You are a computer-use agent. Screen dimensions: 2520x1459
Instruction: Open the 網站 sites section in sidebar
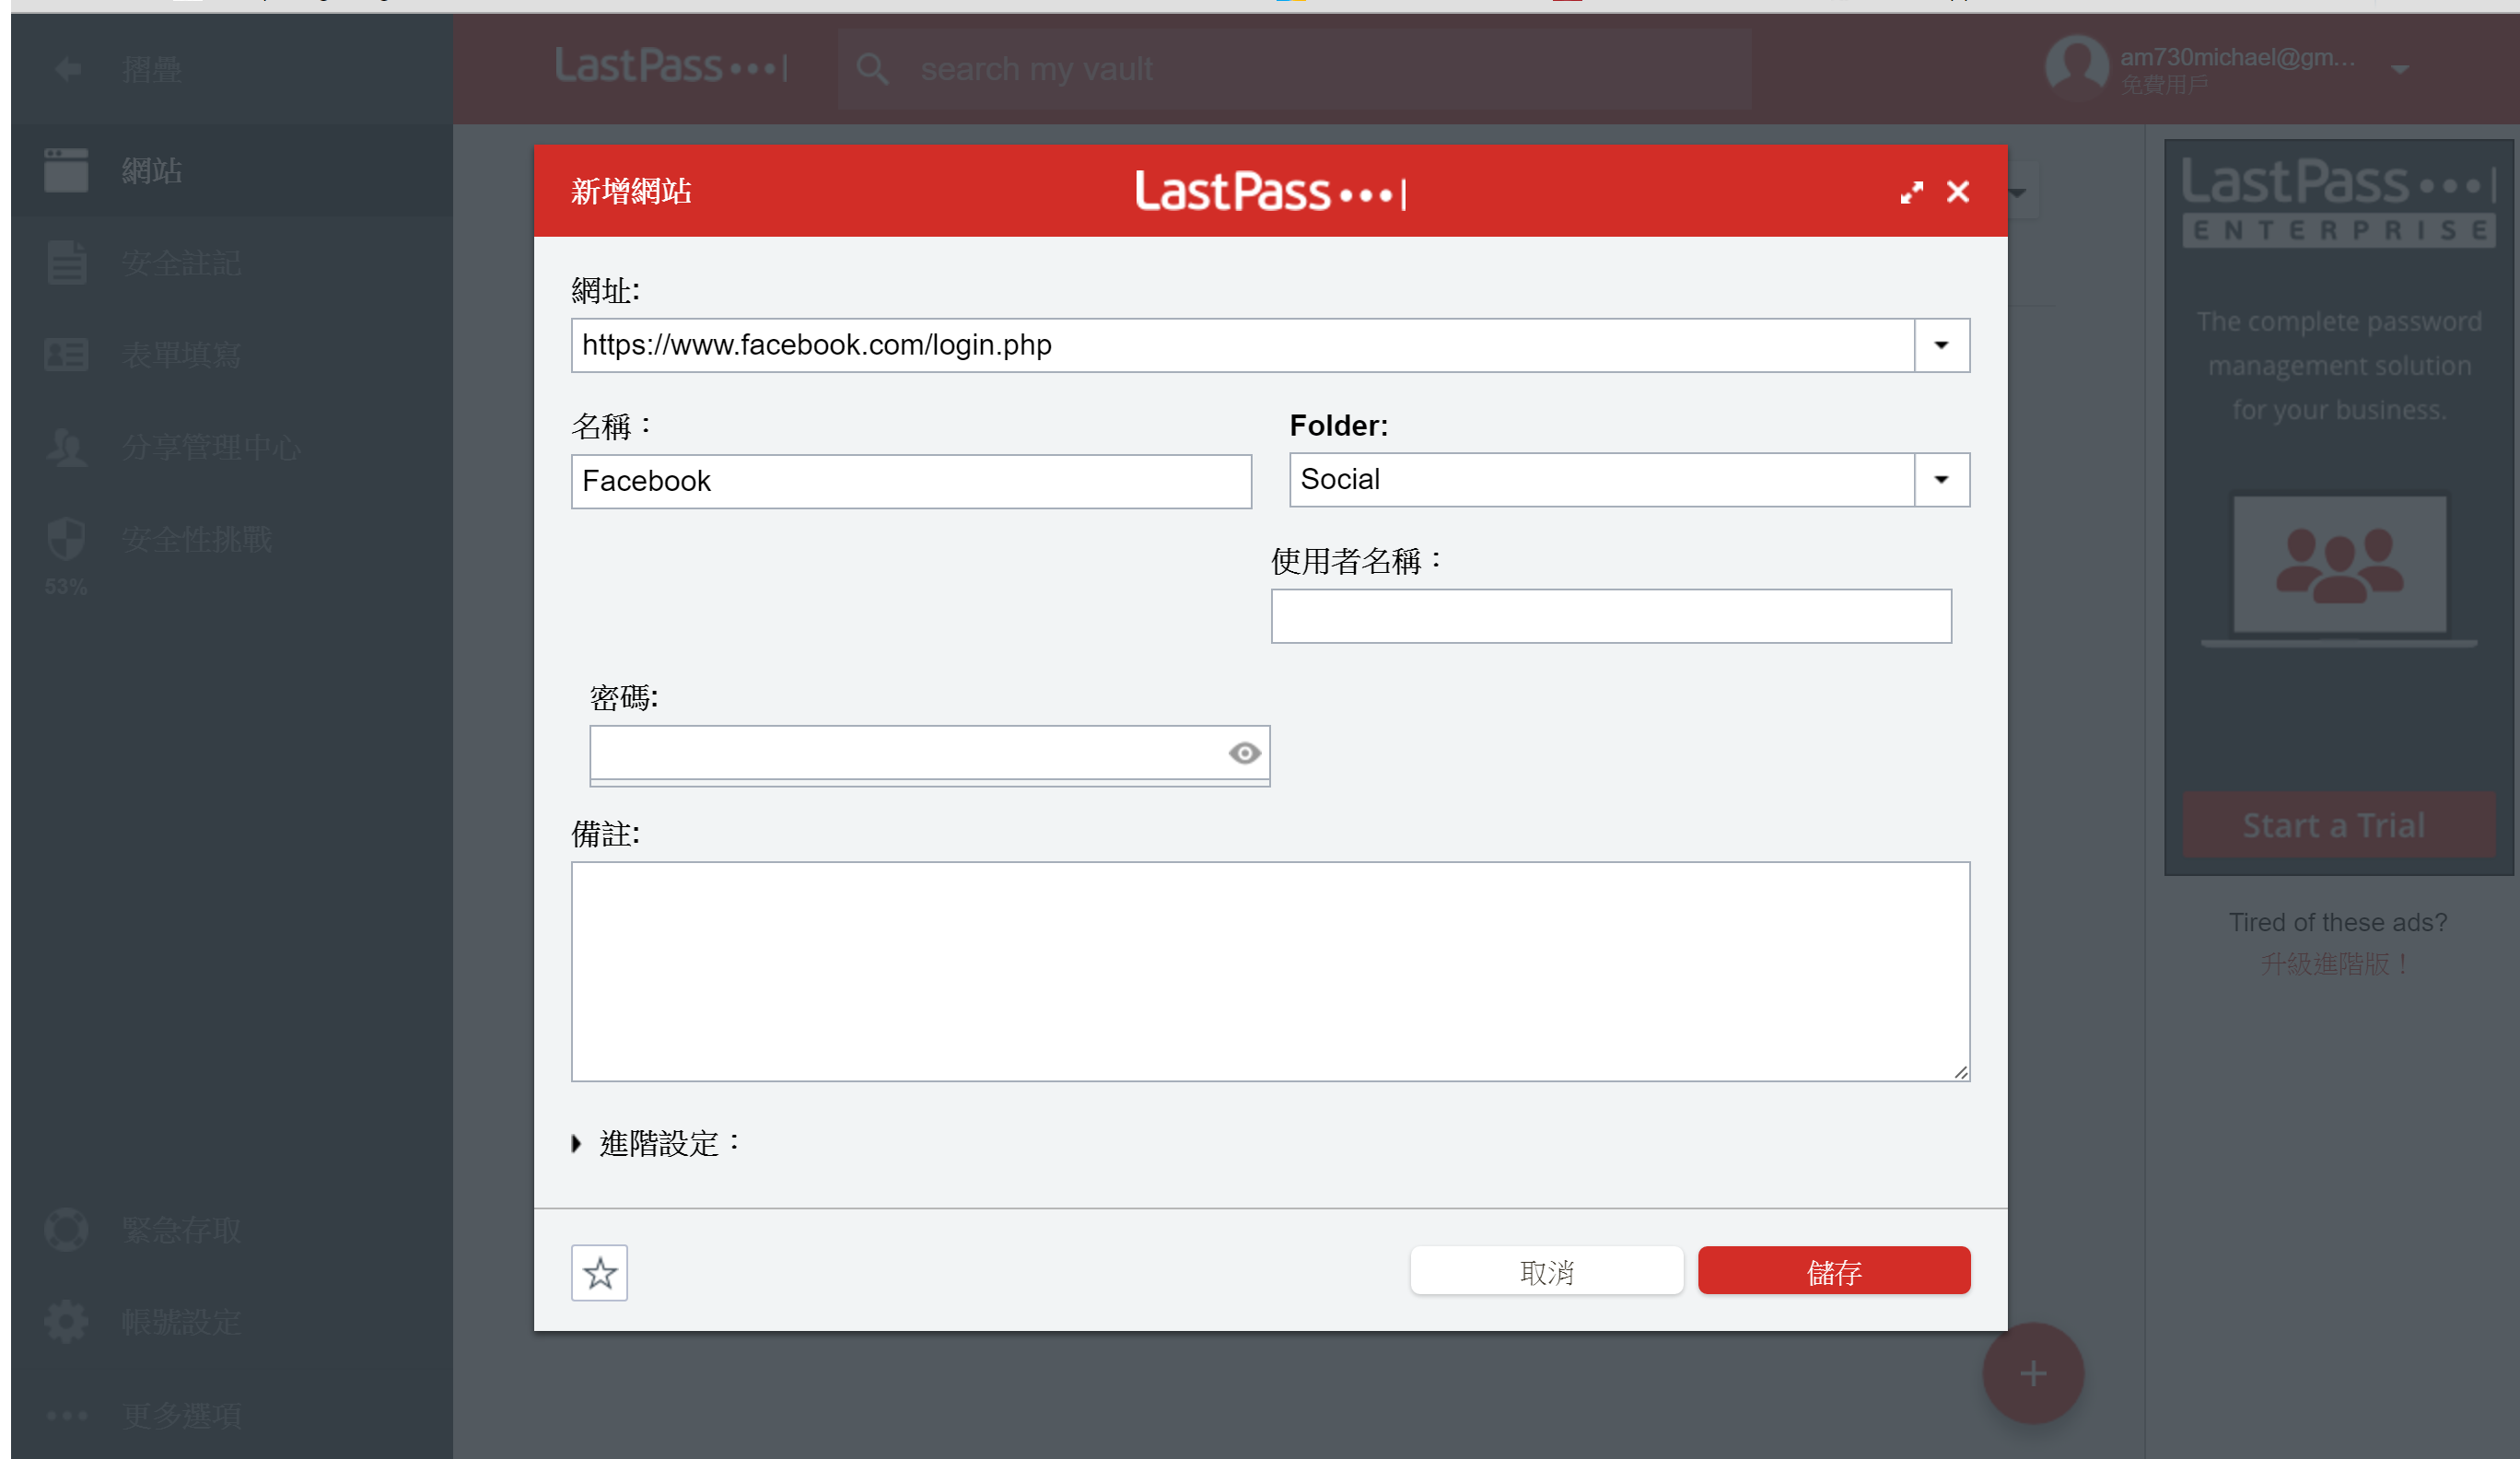point(232,171)
